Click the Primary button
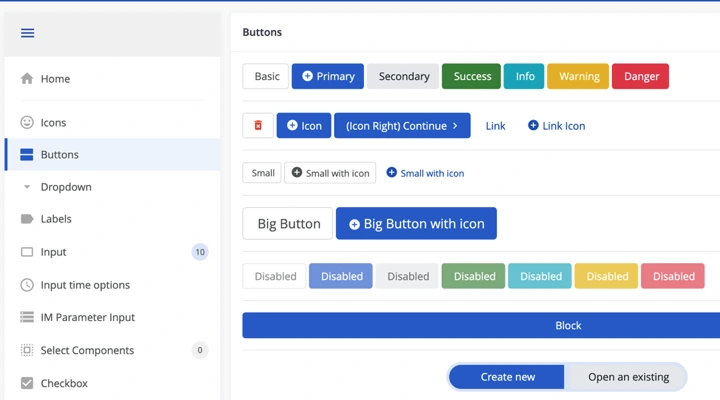 pos(328,76)
